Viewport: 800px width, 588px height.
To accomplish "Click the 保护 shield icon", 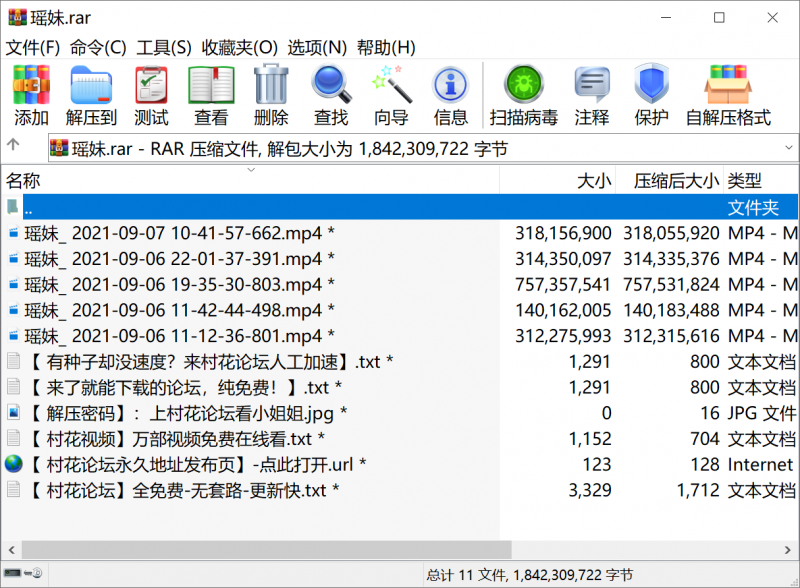I will point(652,93).
